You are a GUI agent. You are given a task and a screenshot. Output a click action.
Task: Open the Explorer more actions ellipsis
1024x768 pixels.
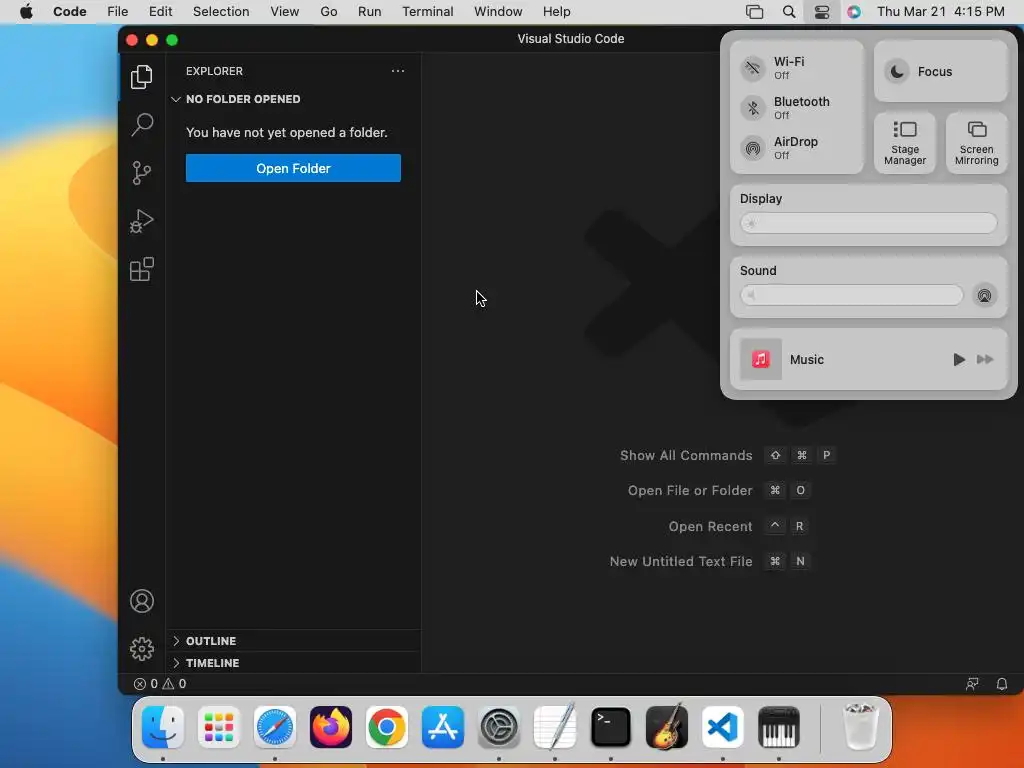398,71
